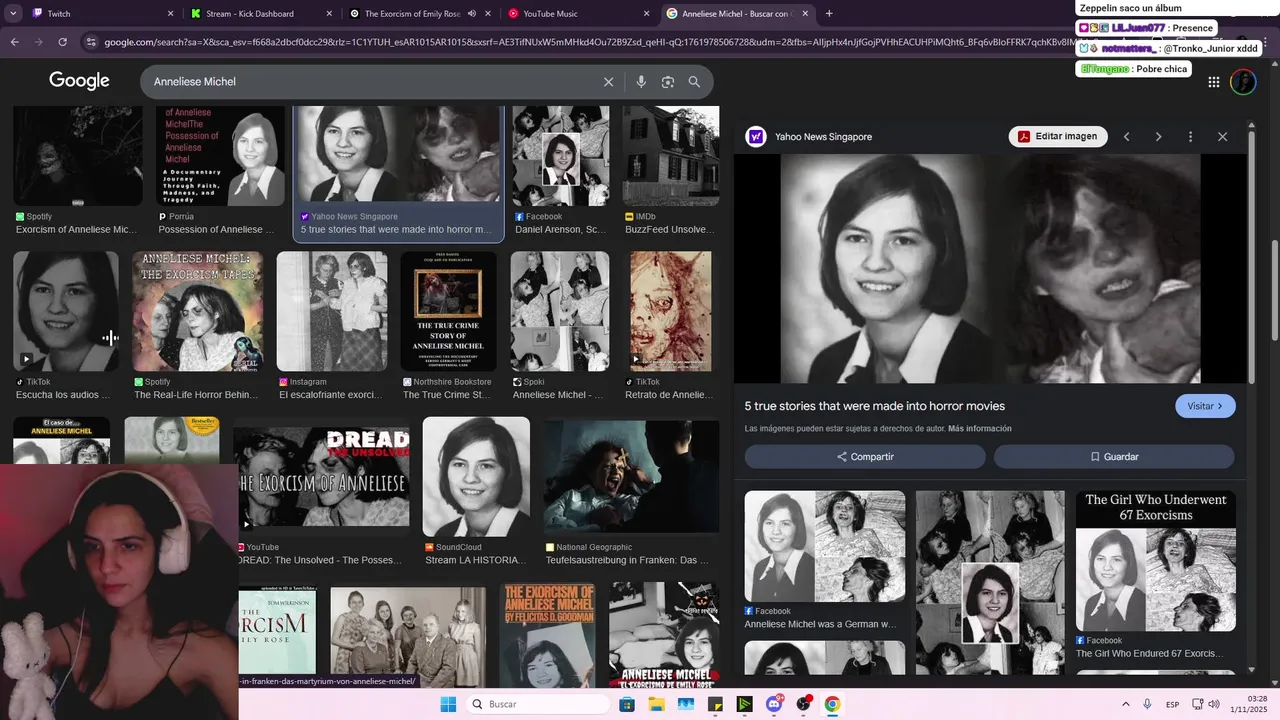Viewport: 1280px width, 720px height.
Task: Go to the Google logo homepage
Action: [79, 81]
